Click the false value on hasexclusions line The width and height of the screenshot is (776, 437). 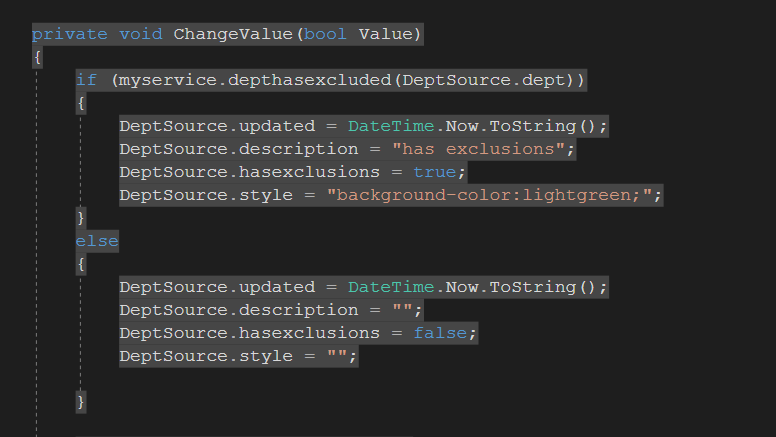[440, 333]
